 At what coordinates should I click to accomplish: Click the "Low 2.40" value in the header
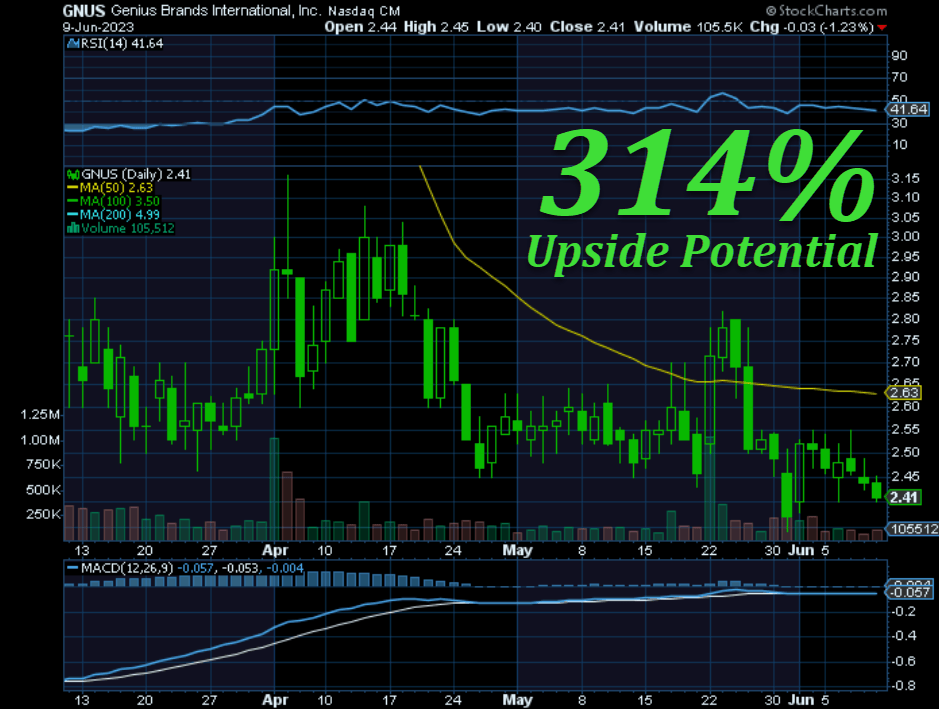tap(509, 27)
